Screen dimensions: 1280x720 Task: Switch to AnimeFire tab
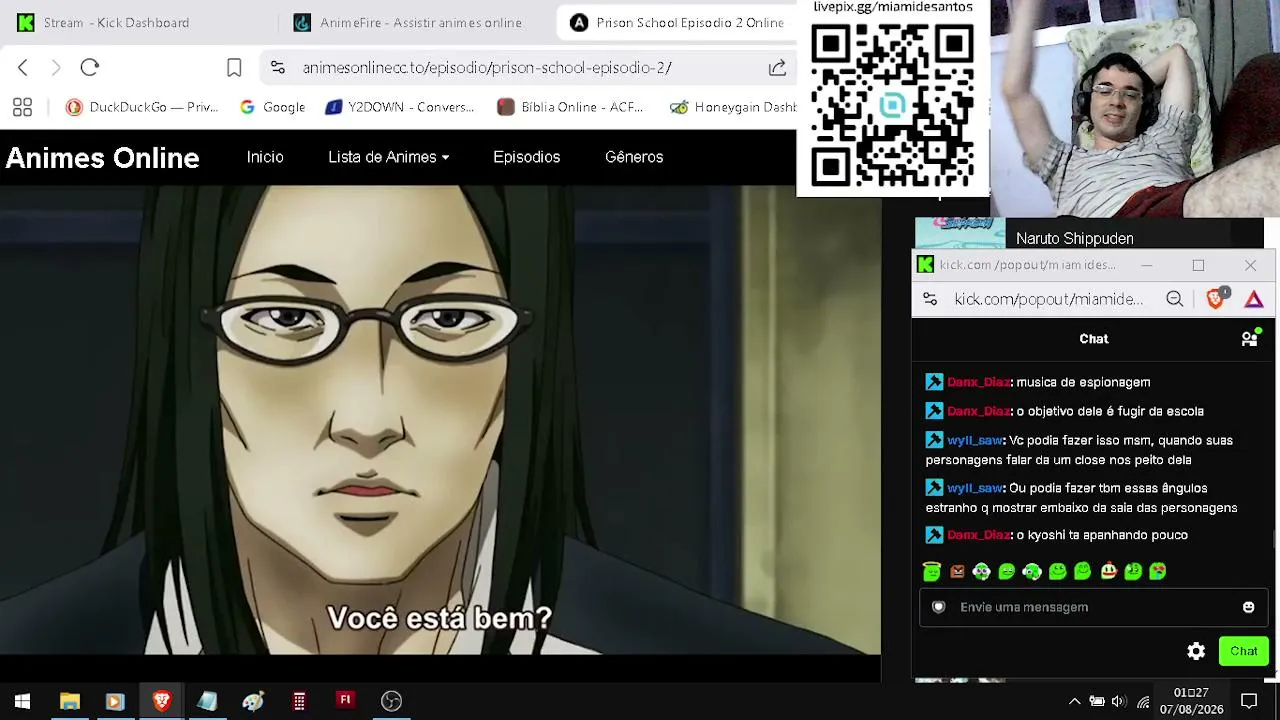click(x=408, y=22)
